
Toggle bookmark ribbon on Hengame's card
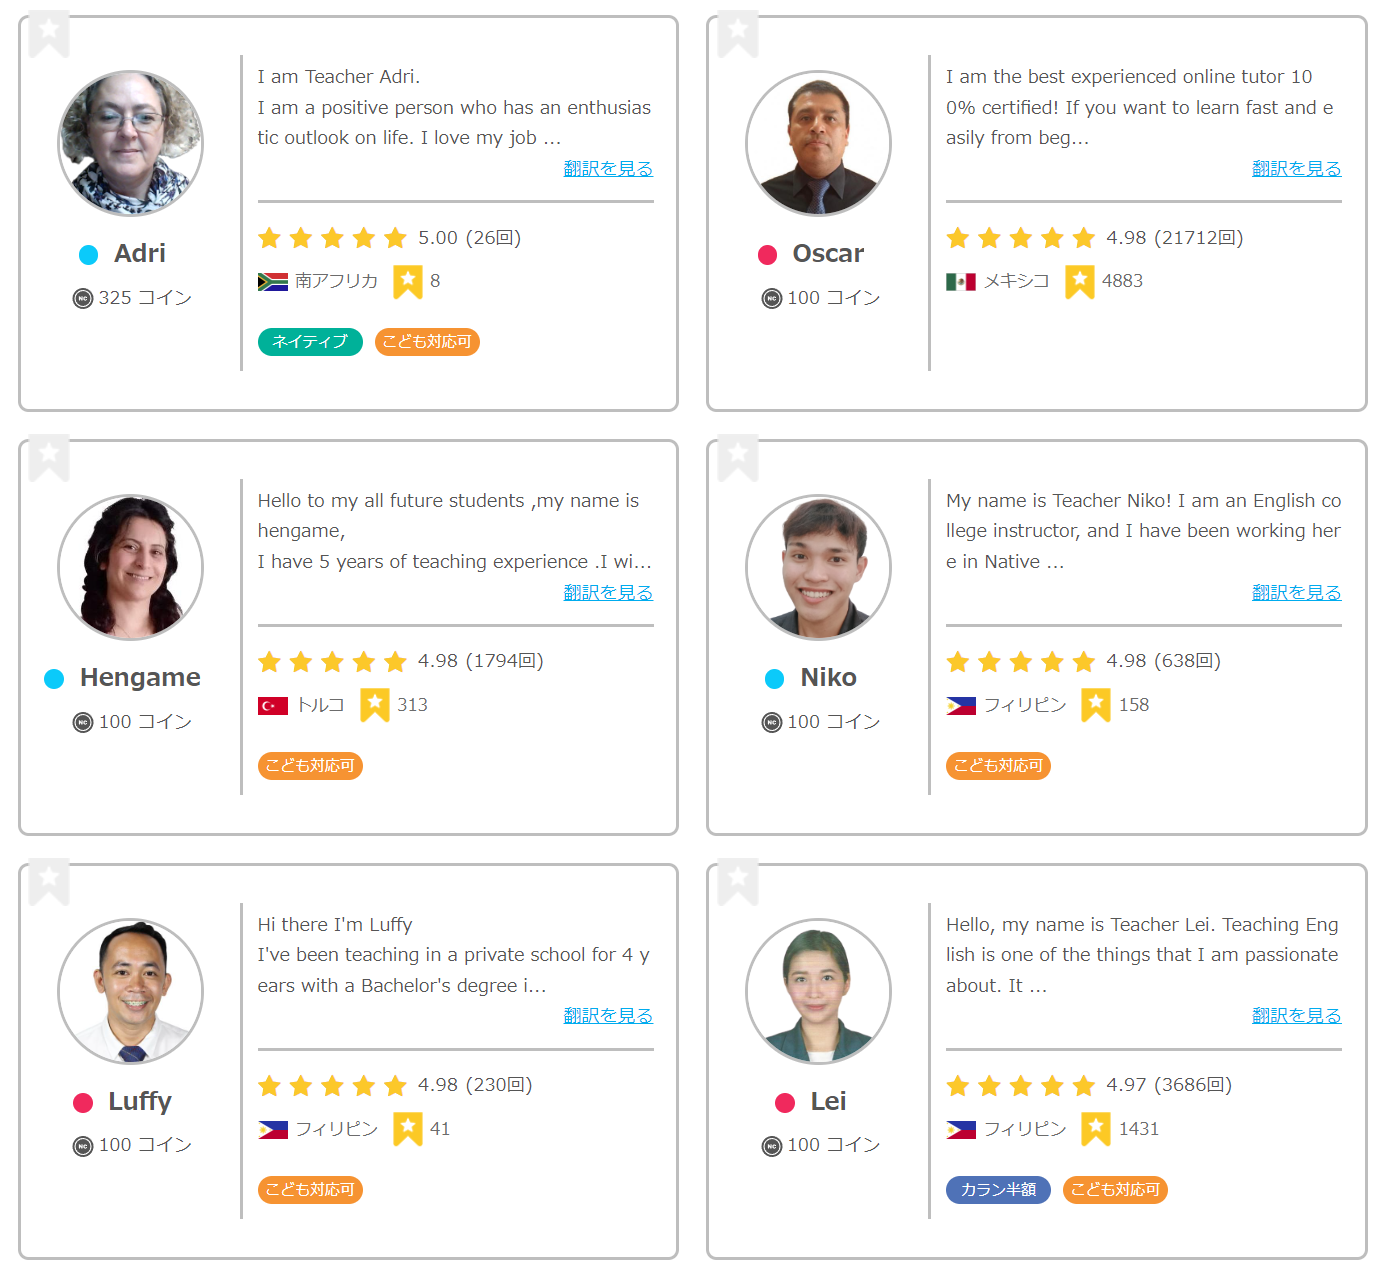coord(49,456)
